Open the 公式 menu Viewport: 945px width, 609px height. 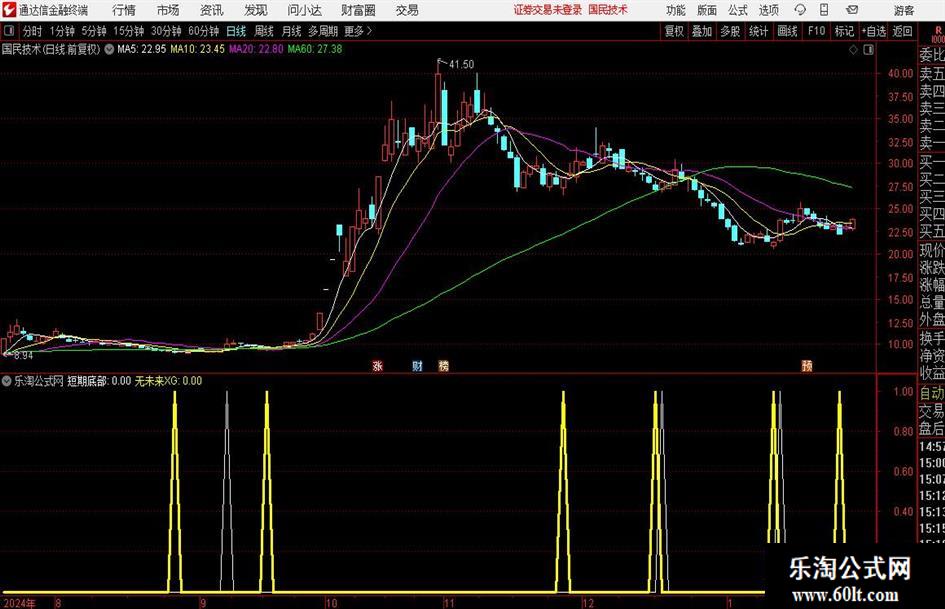coord(738,10)
